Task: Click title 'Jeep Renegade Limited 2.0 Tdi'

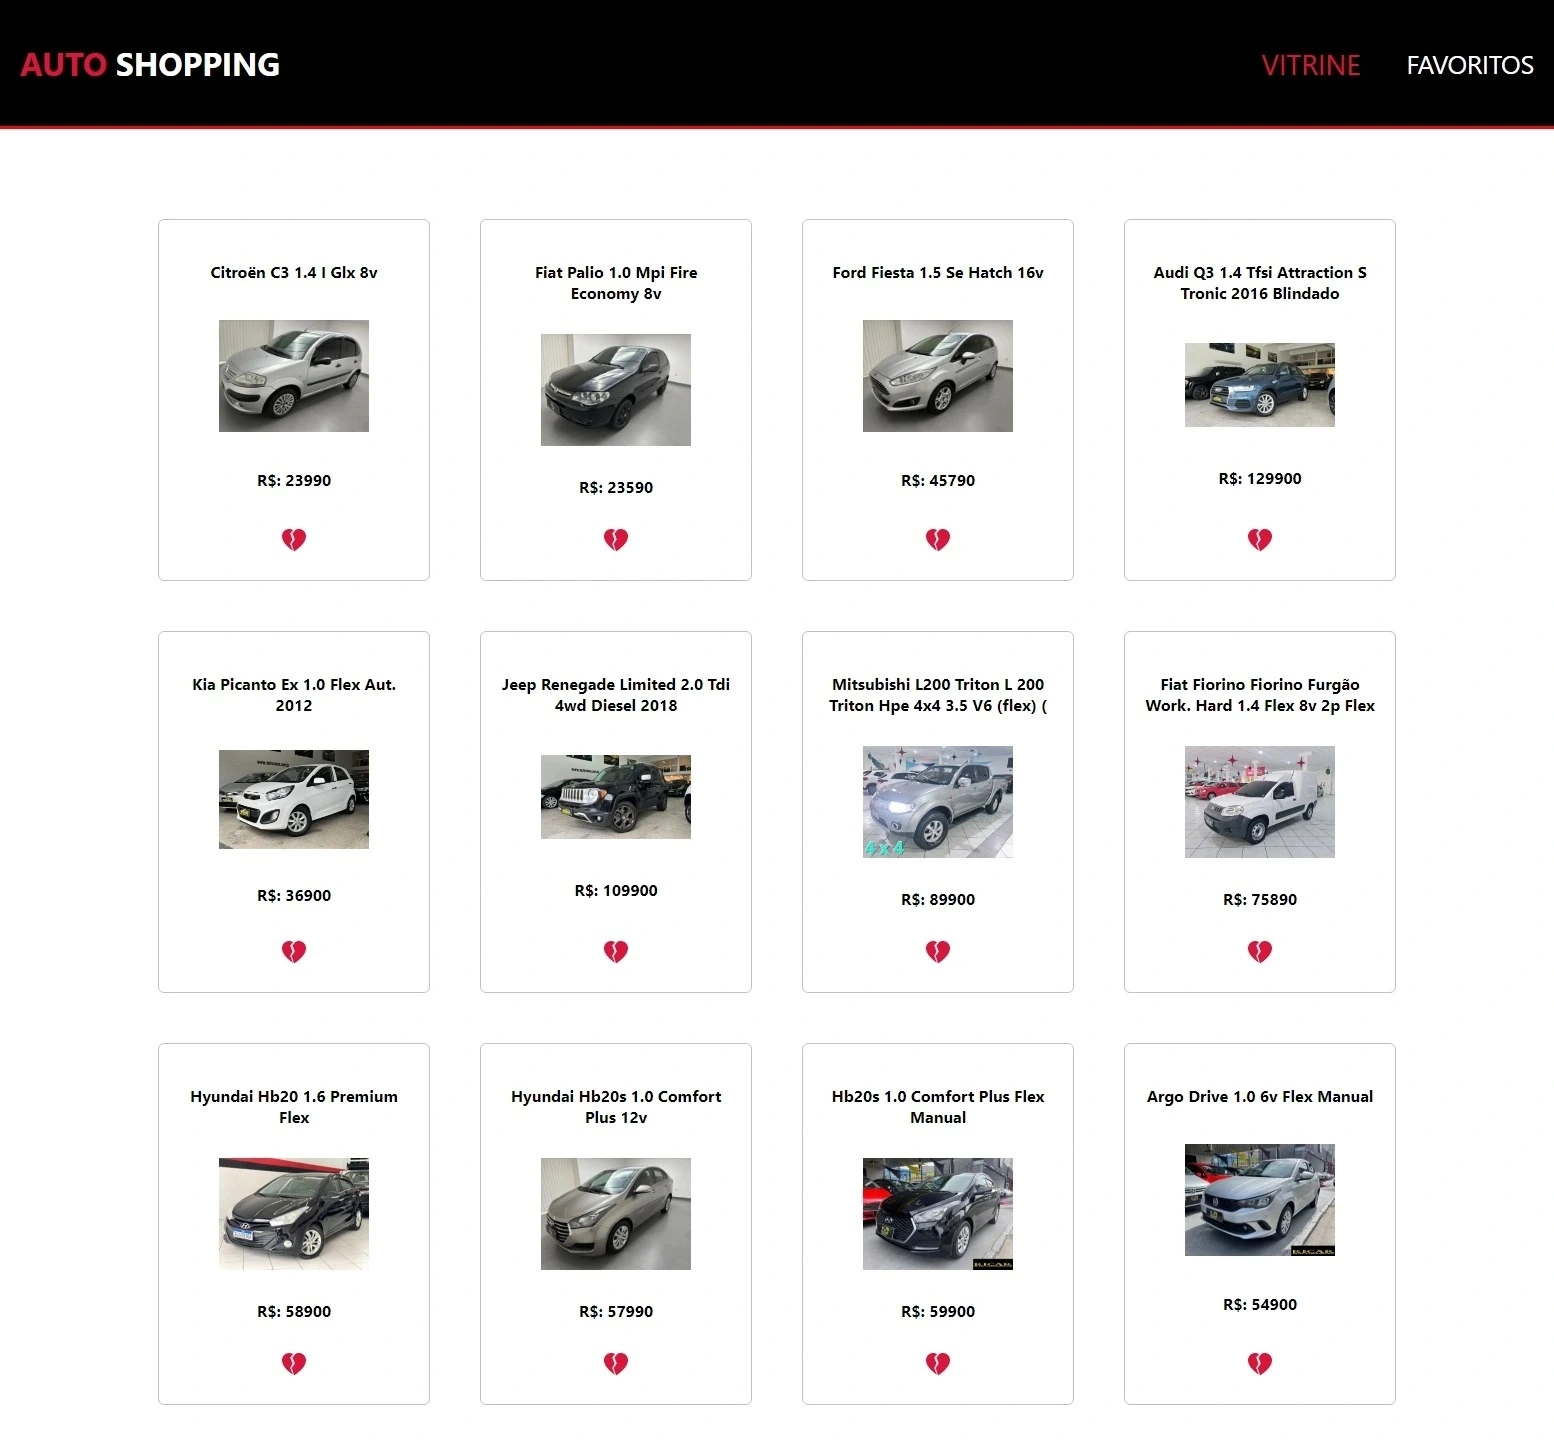Action: [x=616, y=695]
